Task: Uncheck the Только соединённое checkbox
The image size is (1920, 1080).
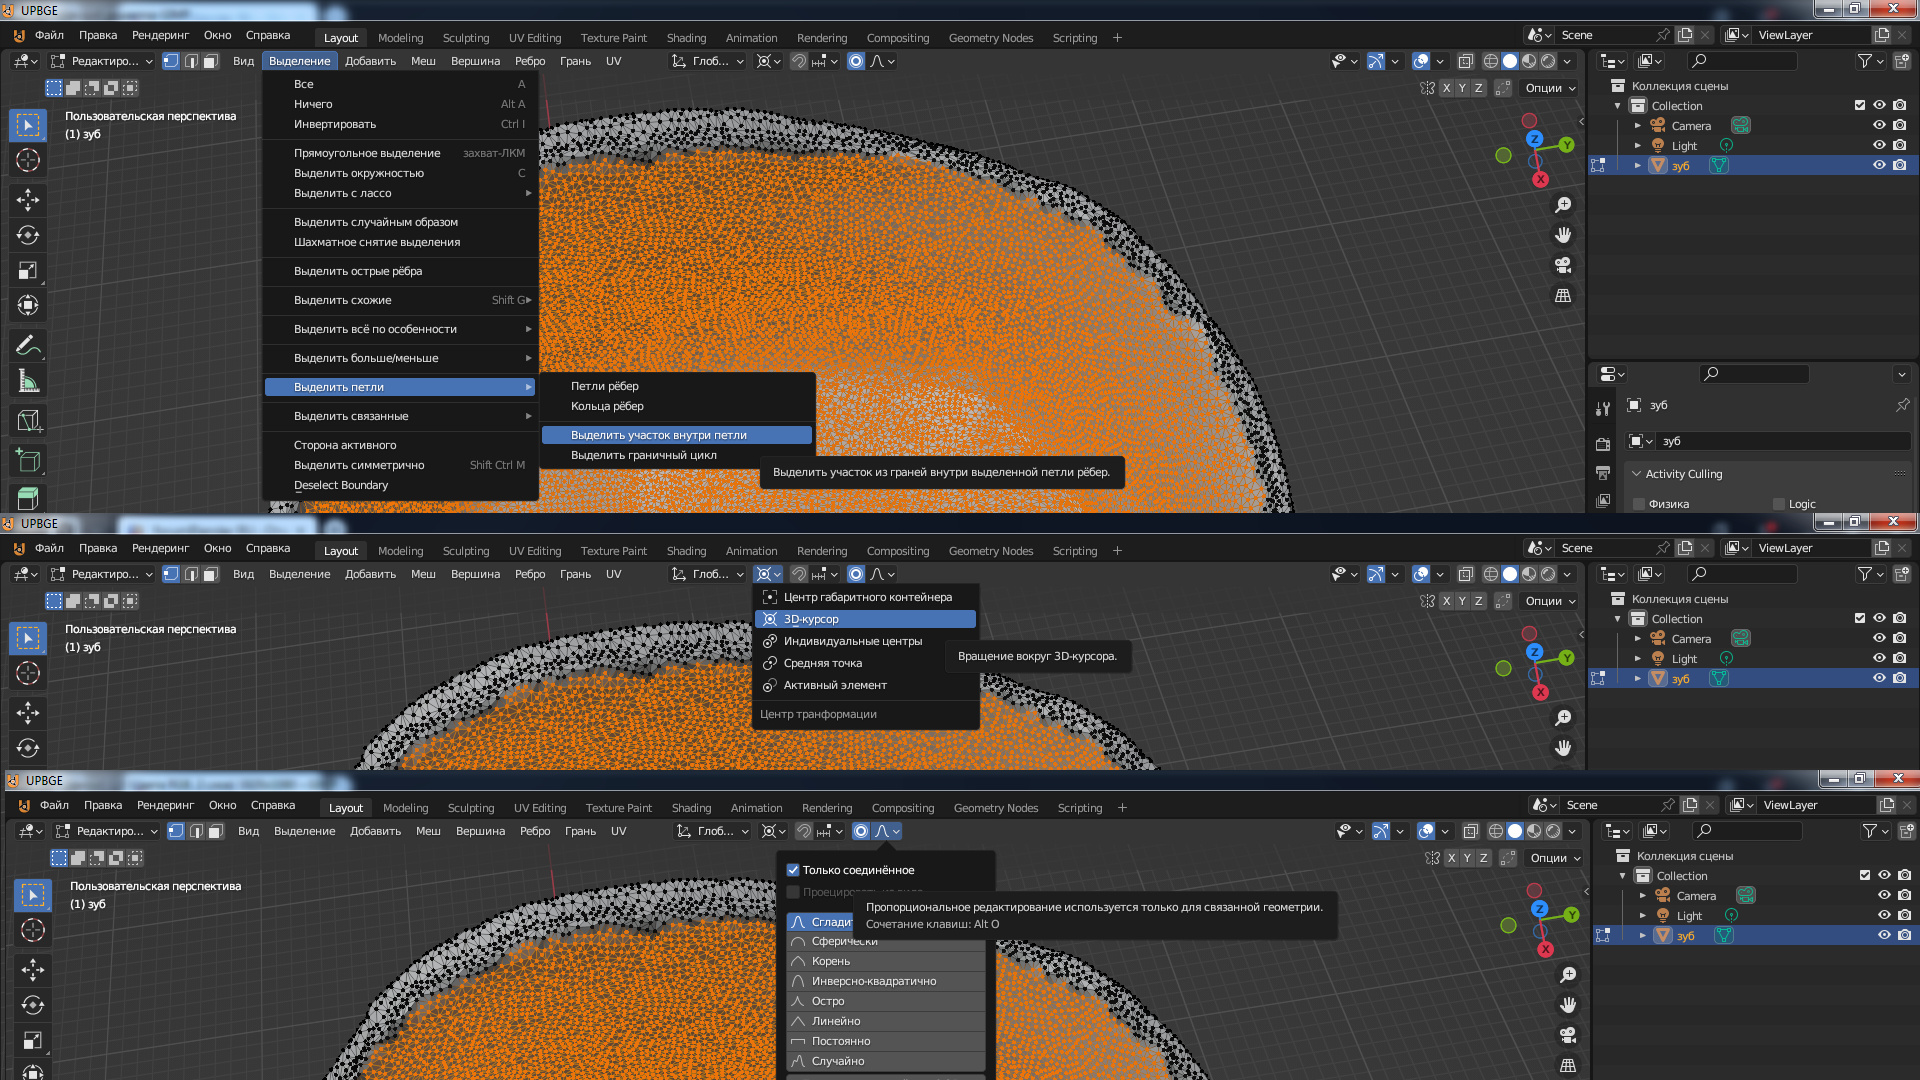Action: (793, 870)
